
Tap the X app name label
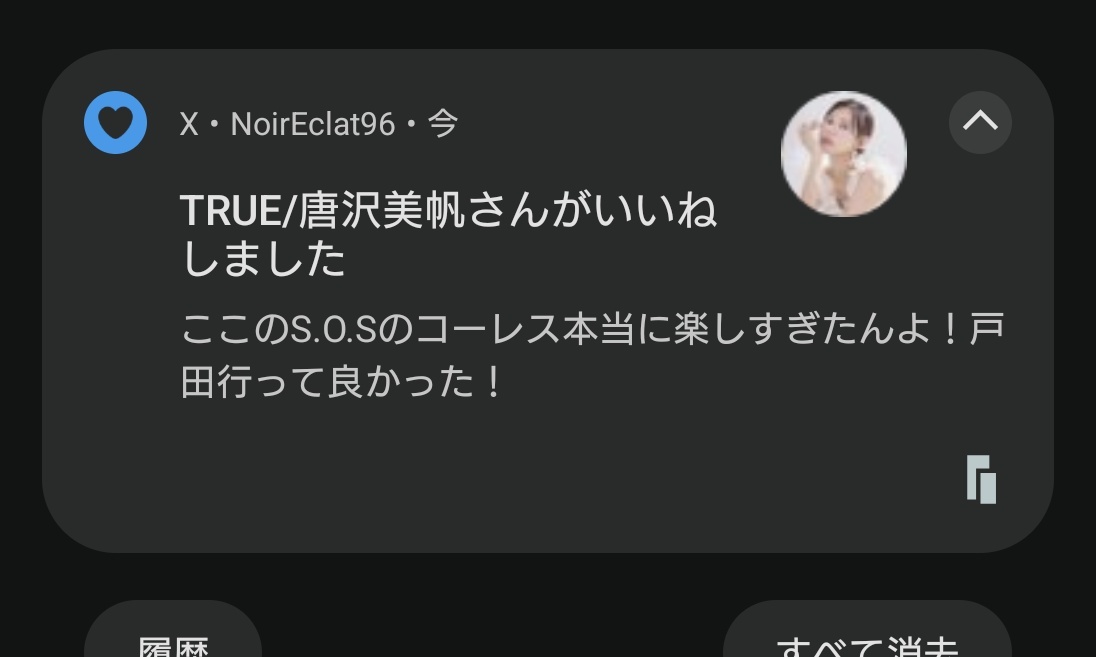coord(189,124)
